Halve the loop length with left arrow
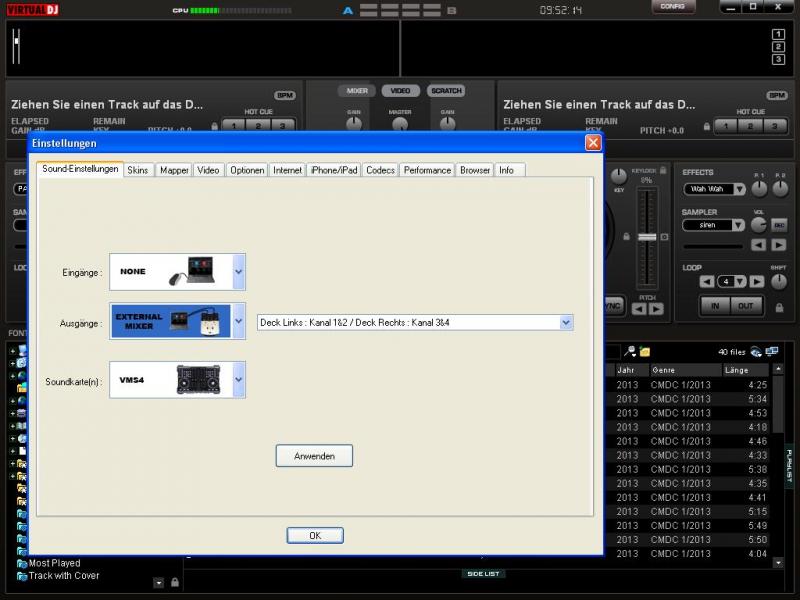Image resolution: width=800 pixels, height=600 pixels. point(707,282)
